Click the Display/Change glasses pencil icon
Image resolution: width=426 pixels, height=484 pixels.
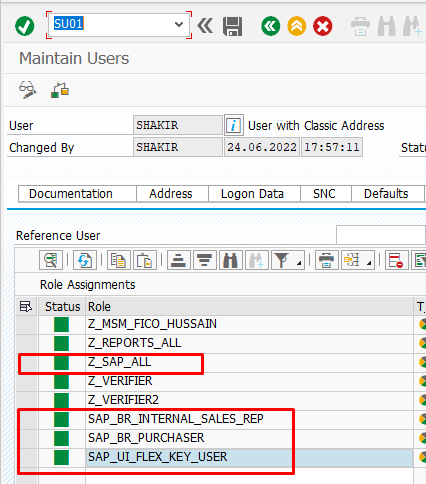28,90
